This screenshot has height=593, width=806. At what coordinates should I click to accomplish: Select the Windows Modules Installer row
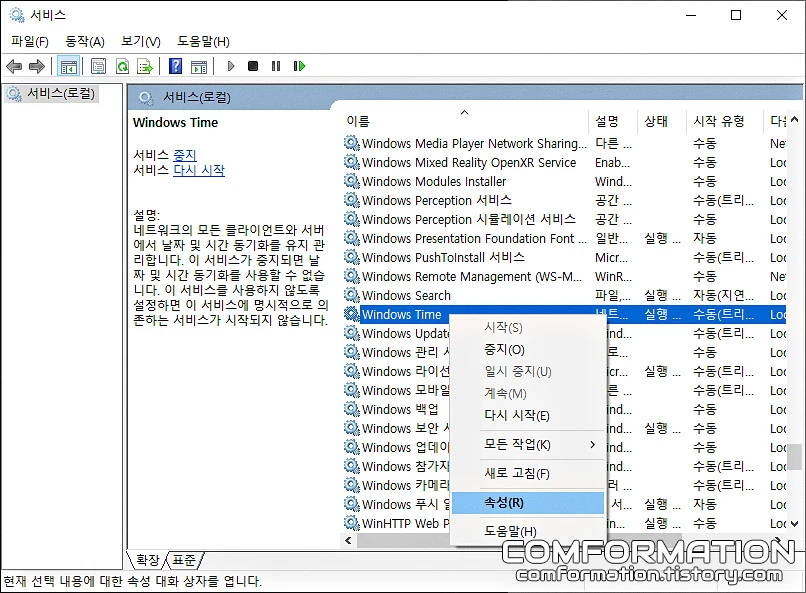point(563,181)
